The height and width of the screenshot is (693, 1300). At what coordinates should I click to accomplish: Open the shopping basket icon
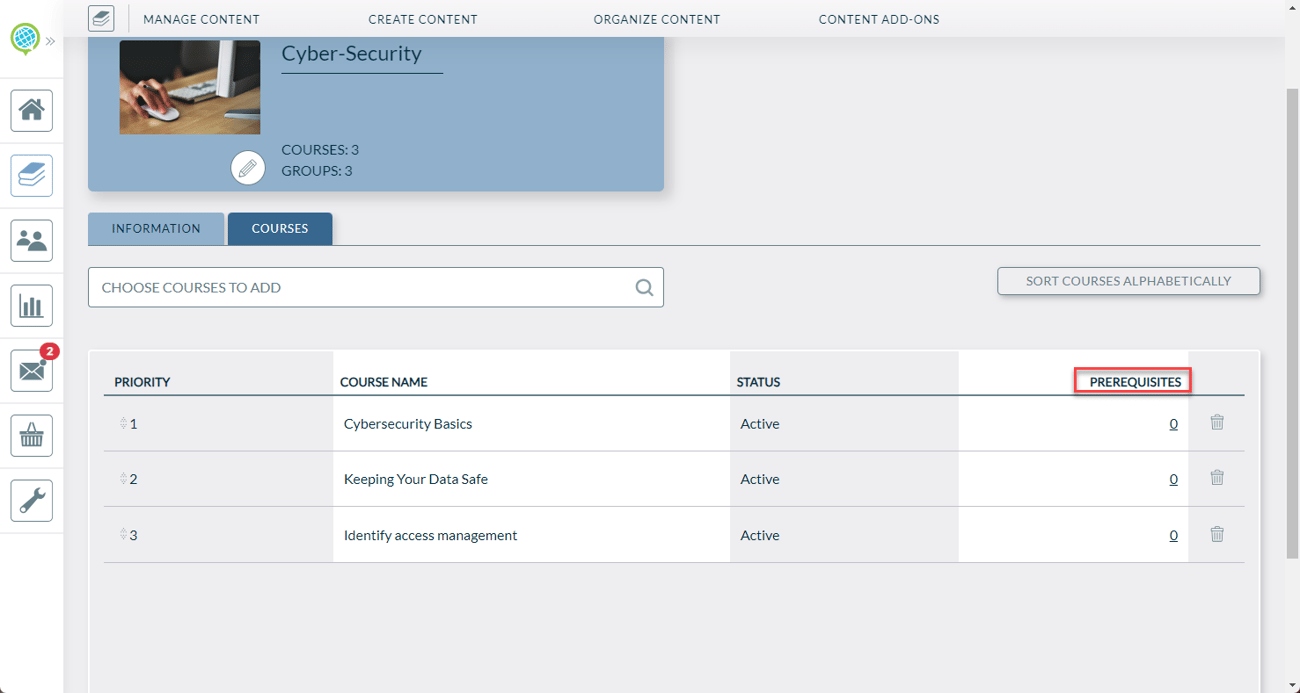coord(32,436)
